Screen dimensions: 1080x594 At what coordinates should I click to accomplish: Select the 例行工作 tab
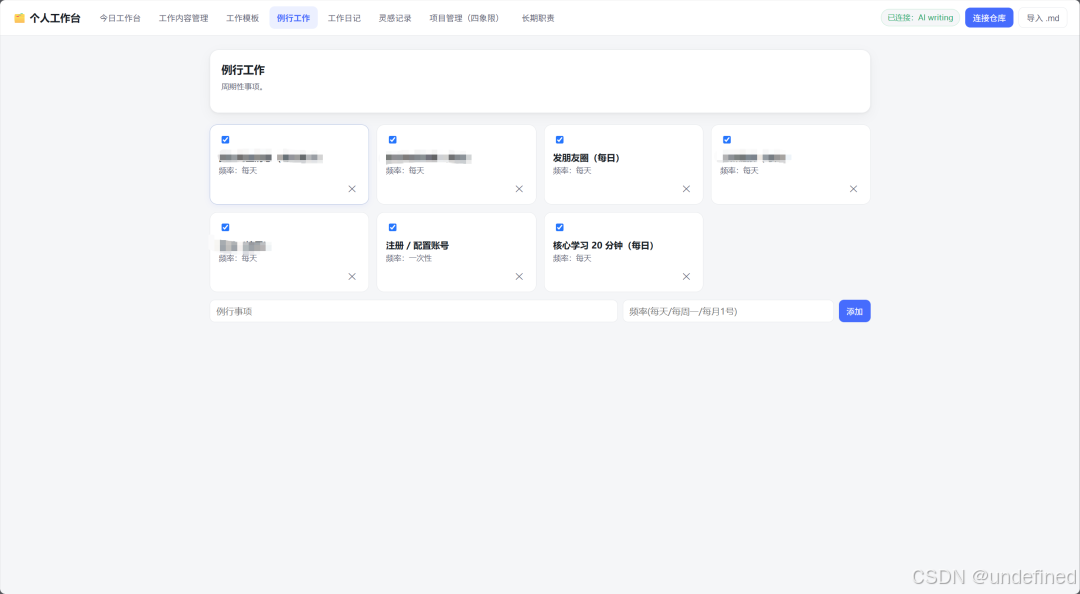(293, 18)
